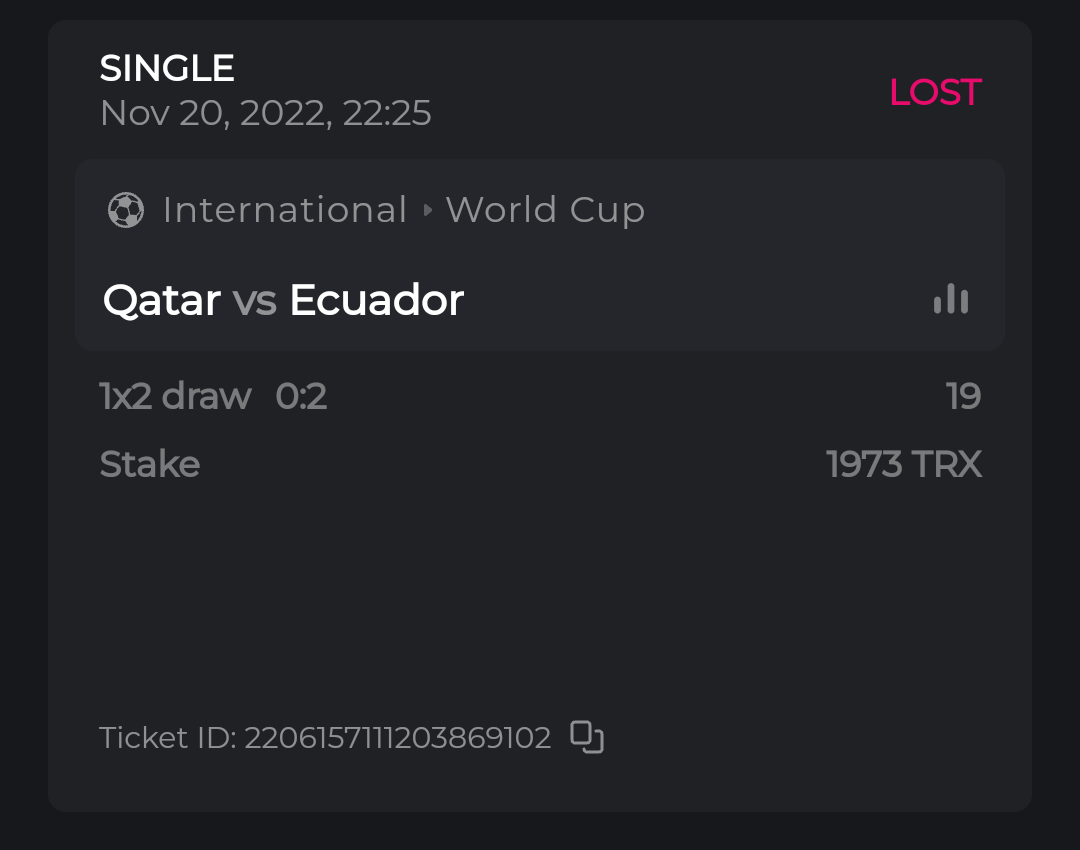Click empty area below Stake row

click(x=540, y=590)
